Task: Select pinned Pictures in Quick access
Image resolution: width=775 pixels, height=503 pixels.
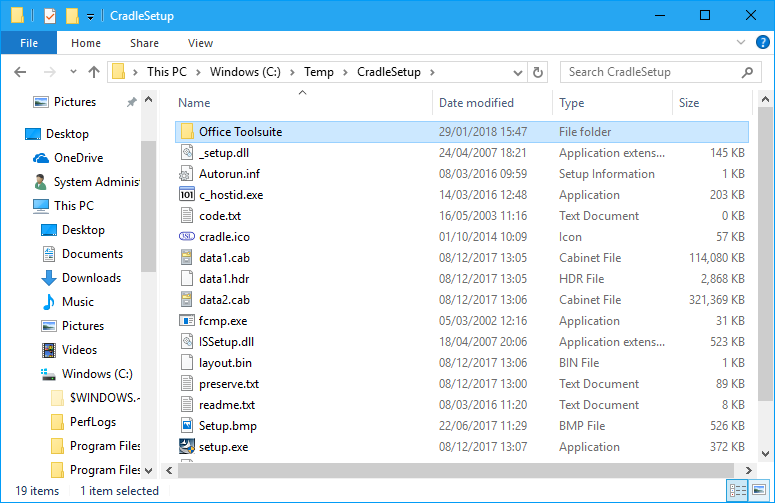Action: coord(75,102)
